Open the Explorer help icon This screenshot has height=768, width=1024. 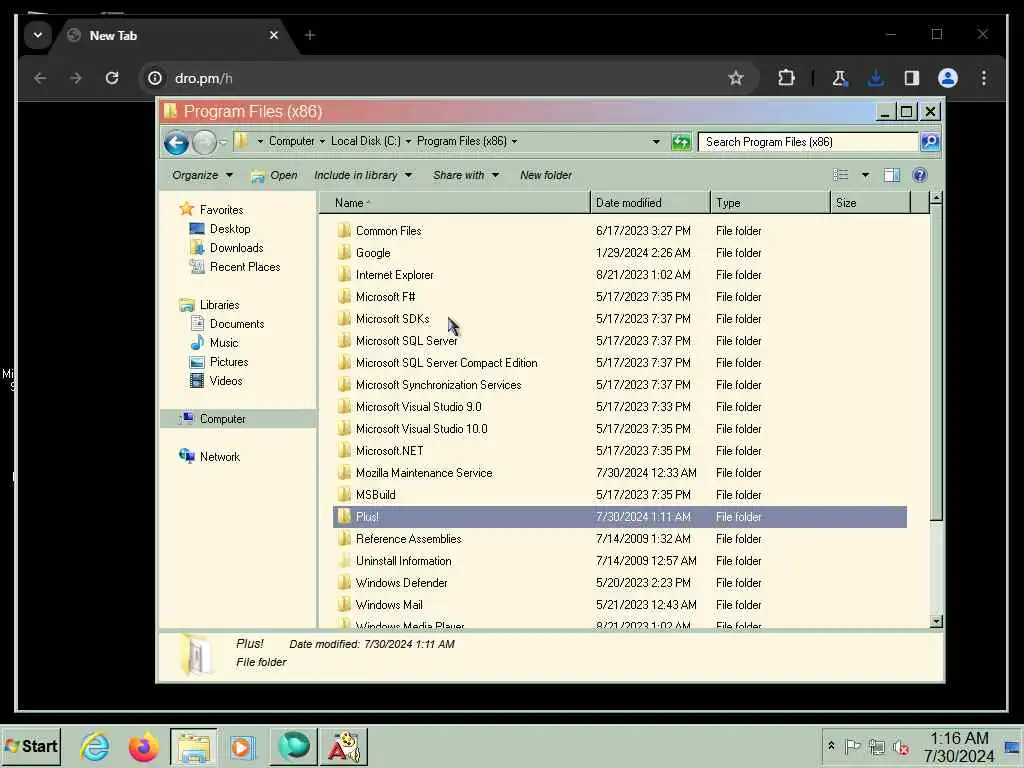pos(920,175)
